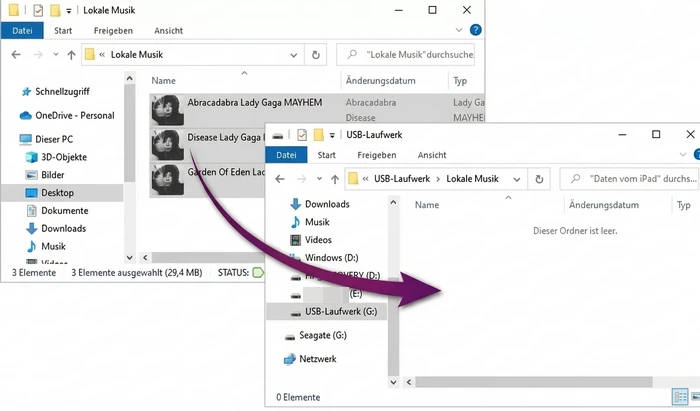Click properties quick-access icon in USB-Laufwerk title bar
Image resolution: width=700 pixels, height=411 pixels.
[302, 134]
